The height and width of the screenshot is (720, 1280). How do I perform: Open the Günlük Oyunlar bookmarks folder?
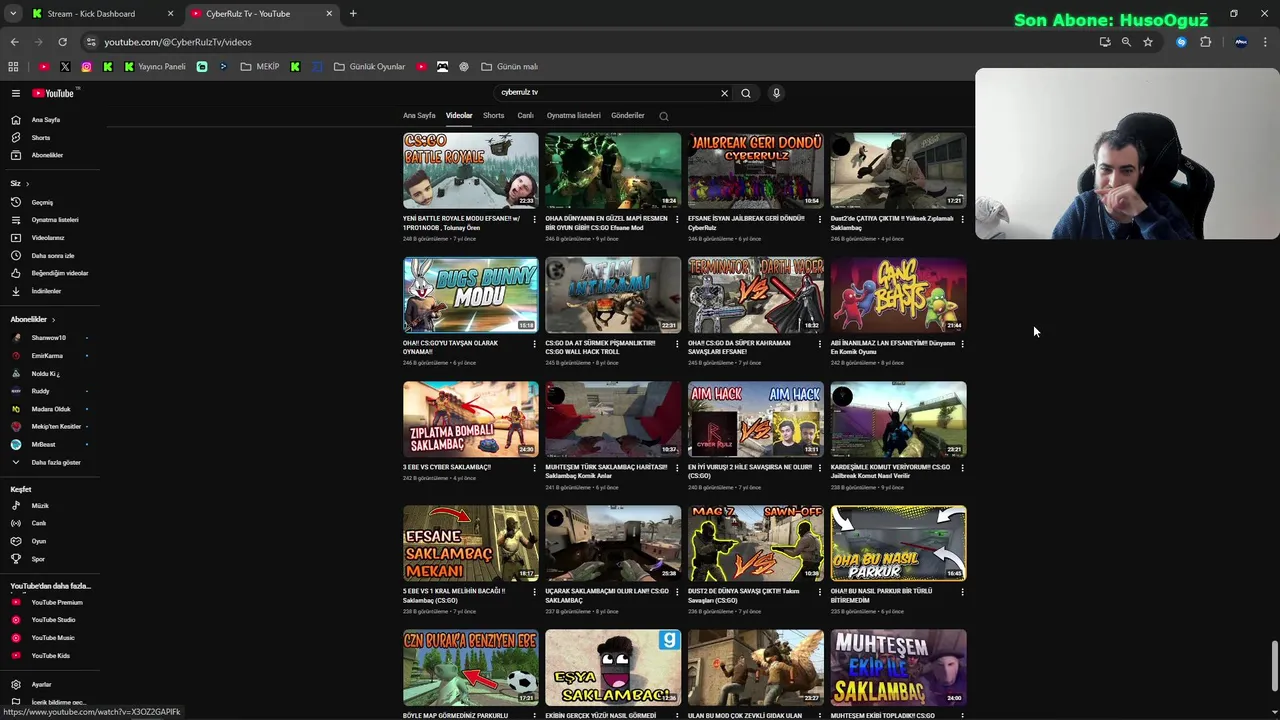pos(369,67)
